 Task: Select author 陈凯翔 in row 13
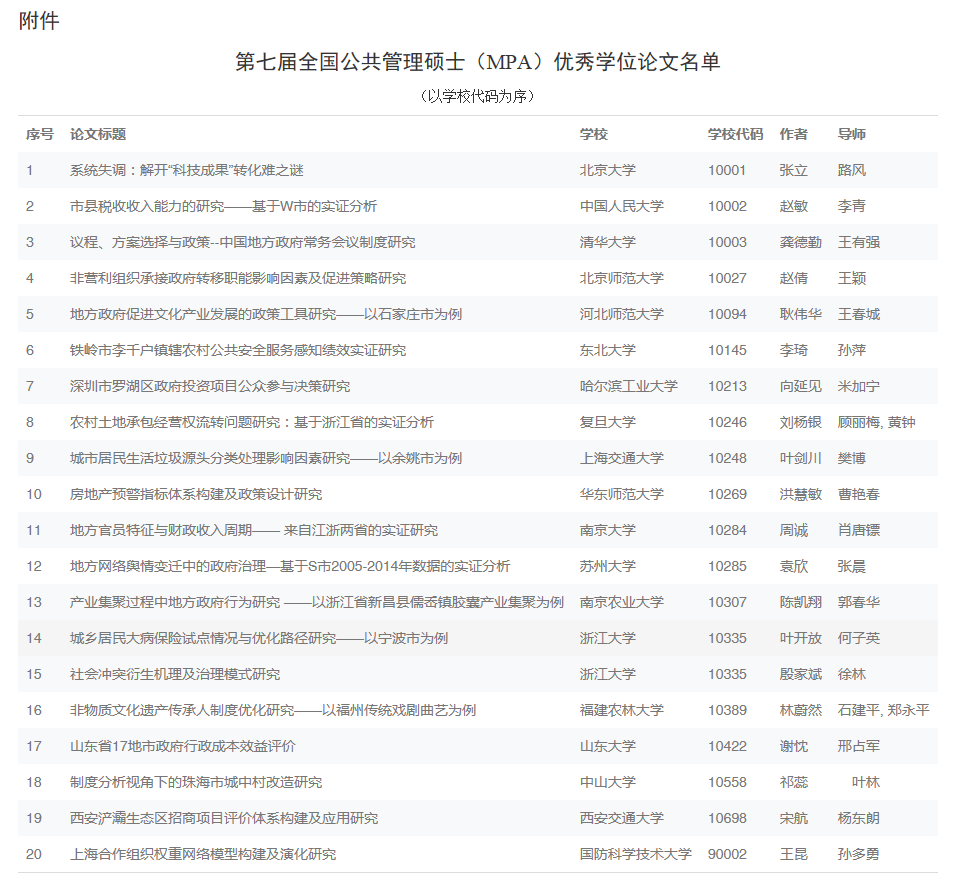click(800, 602)
